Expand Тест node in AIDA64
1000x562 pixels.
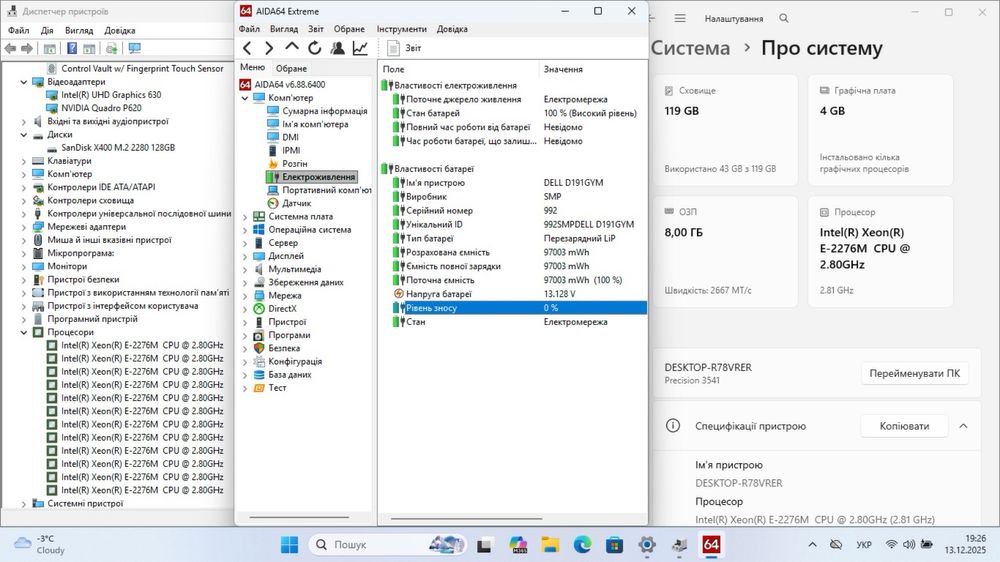[245, 388]
